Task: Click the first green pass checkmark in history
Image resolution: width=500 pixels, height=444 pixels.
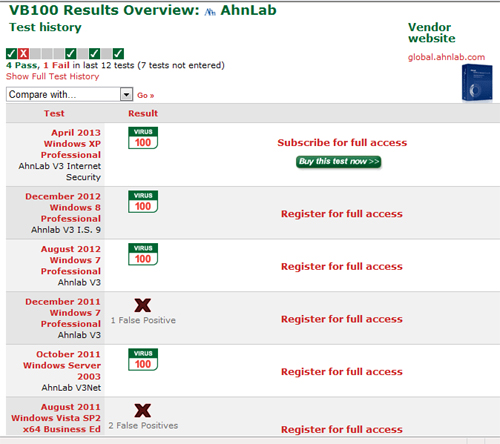Action: coord(11,53)
